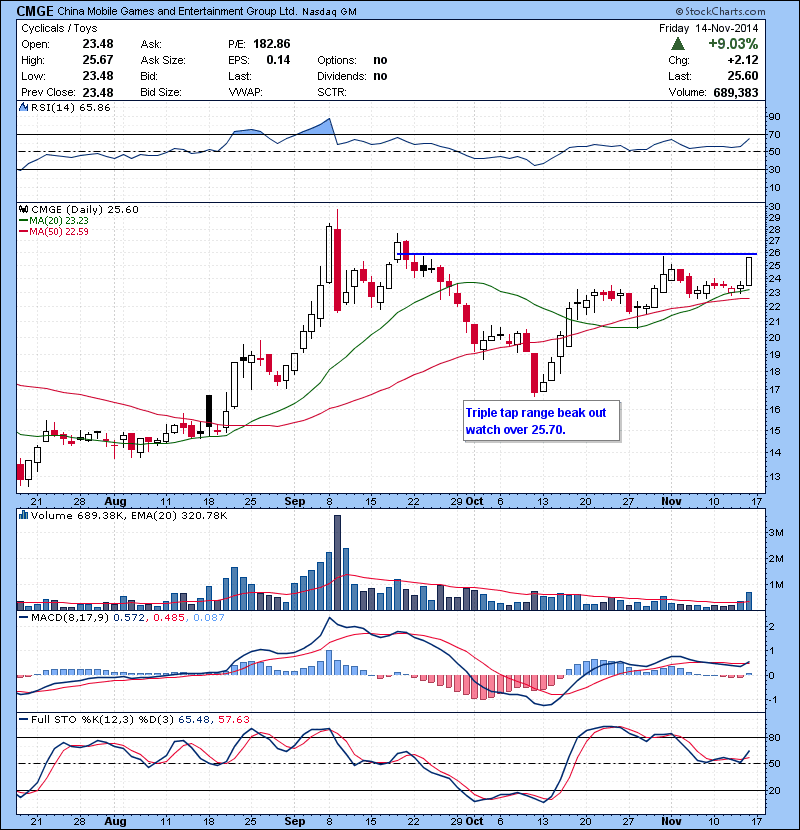The height and width of the screenshot is (830, 800).
Task: Click the +9.03% percent change value
Action: 733,44
